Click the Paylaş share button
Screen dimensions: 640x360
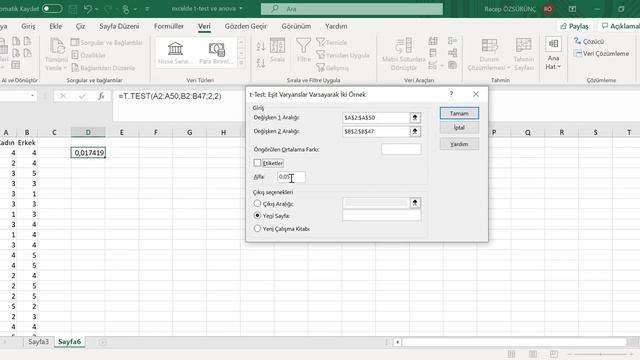(x=575, y=26)
